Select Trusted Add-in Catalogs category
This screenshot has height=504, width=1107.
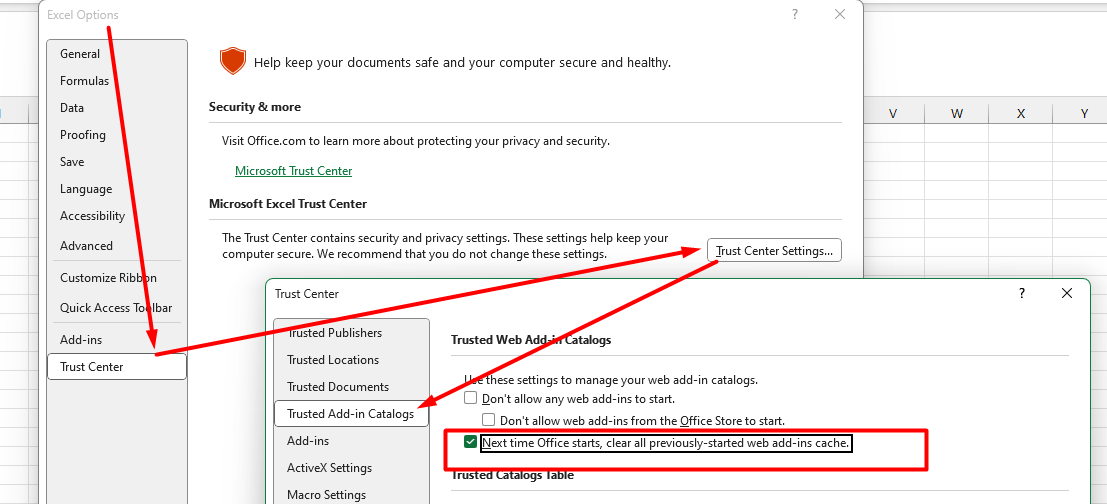click(x=352, y=414)
